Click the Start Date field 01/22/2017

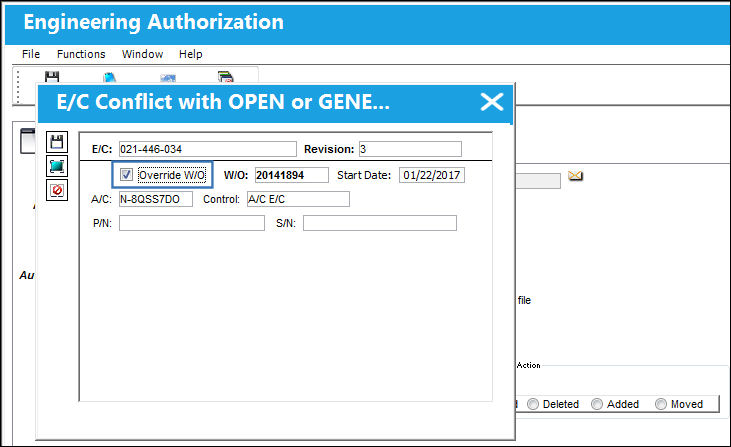(x=432, y=175)
